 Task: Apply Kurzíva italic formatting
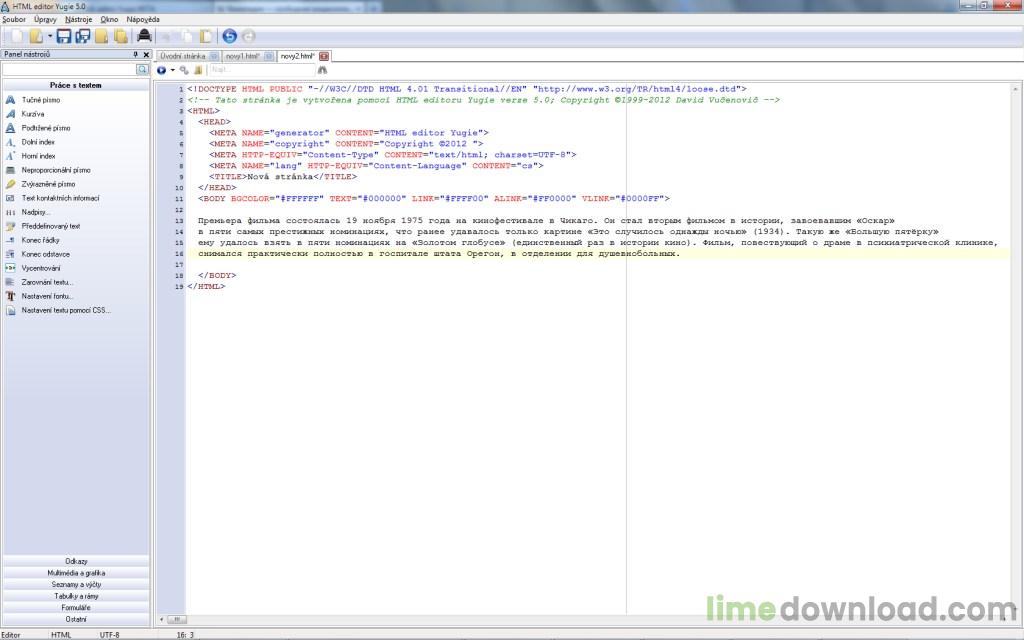33,114
